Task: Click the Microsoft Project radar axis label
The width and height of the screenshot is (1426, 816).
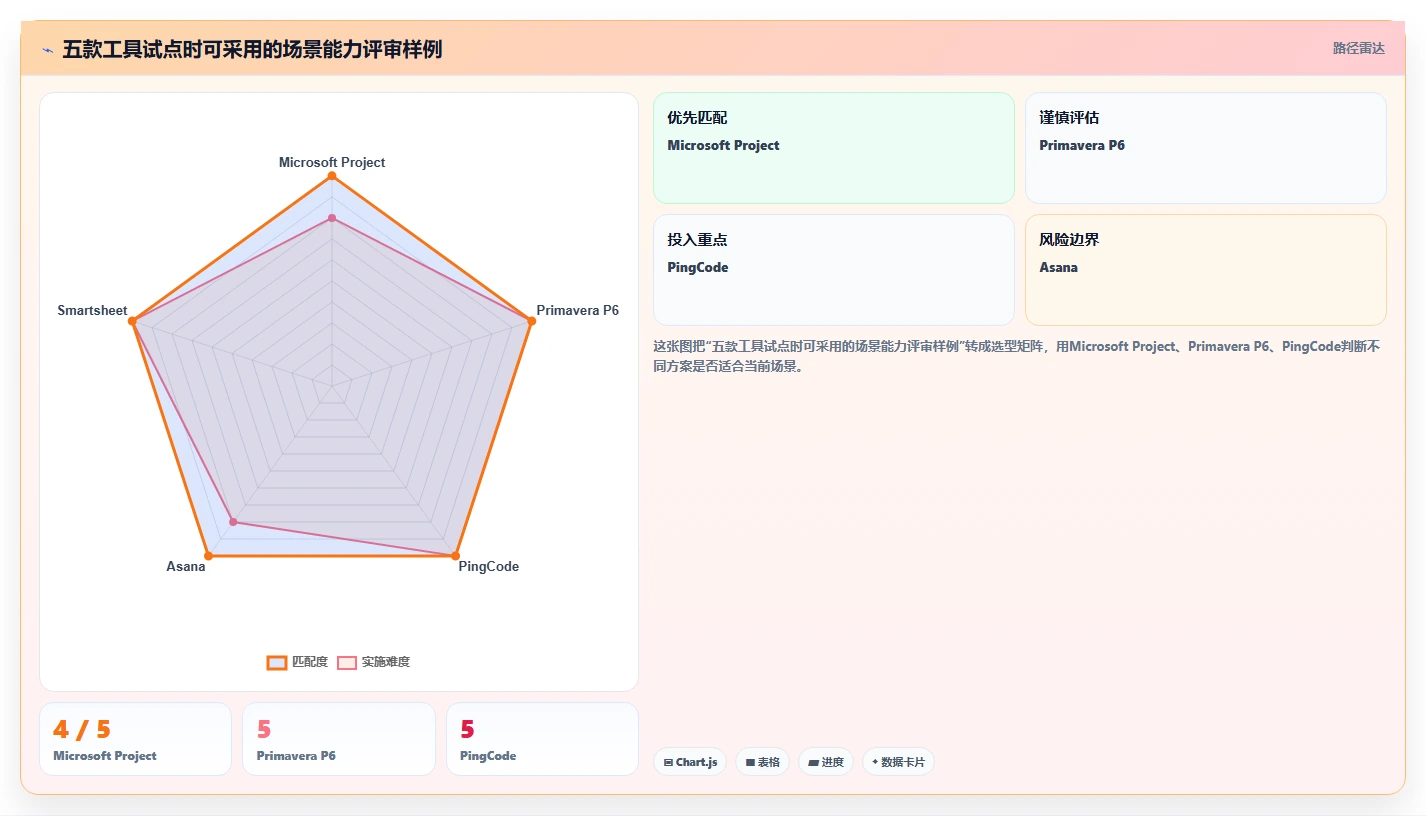Action: 332,162
